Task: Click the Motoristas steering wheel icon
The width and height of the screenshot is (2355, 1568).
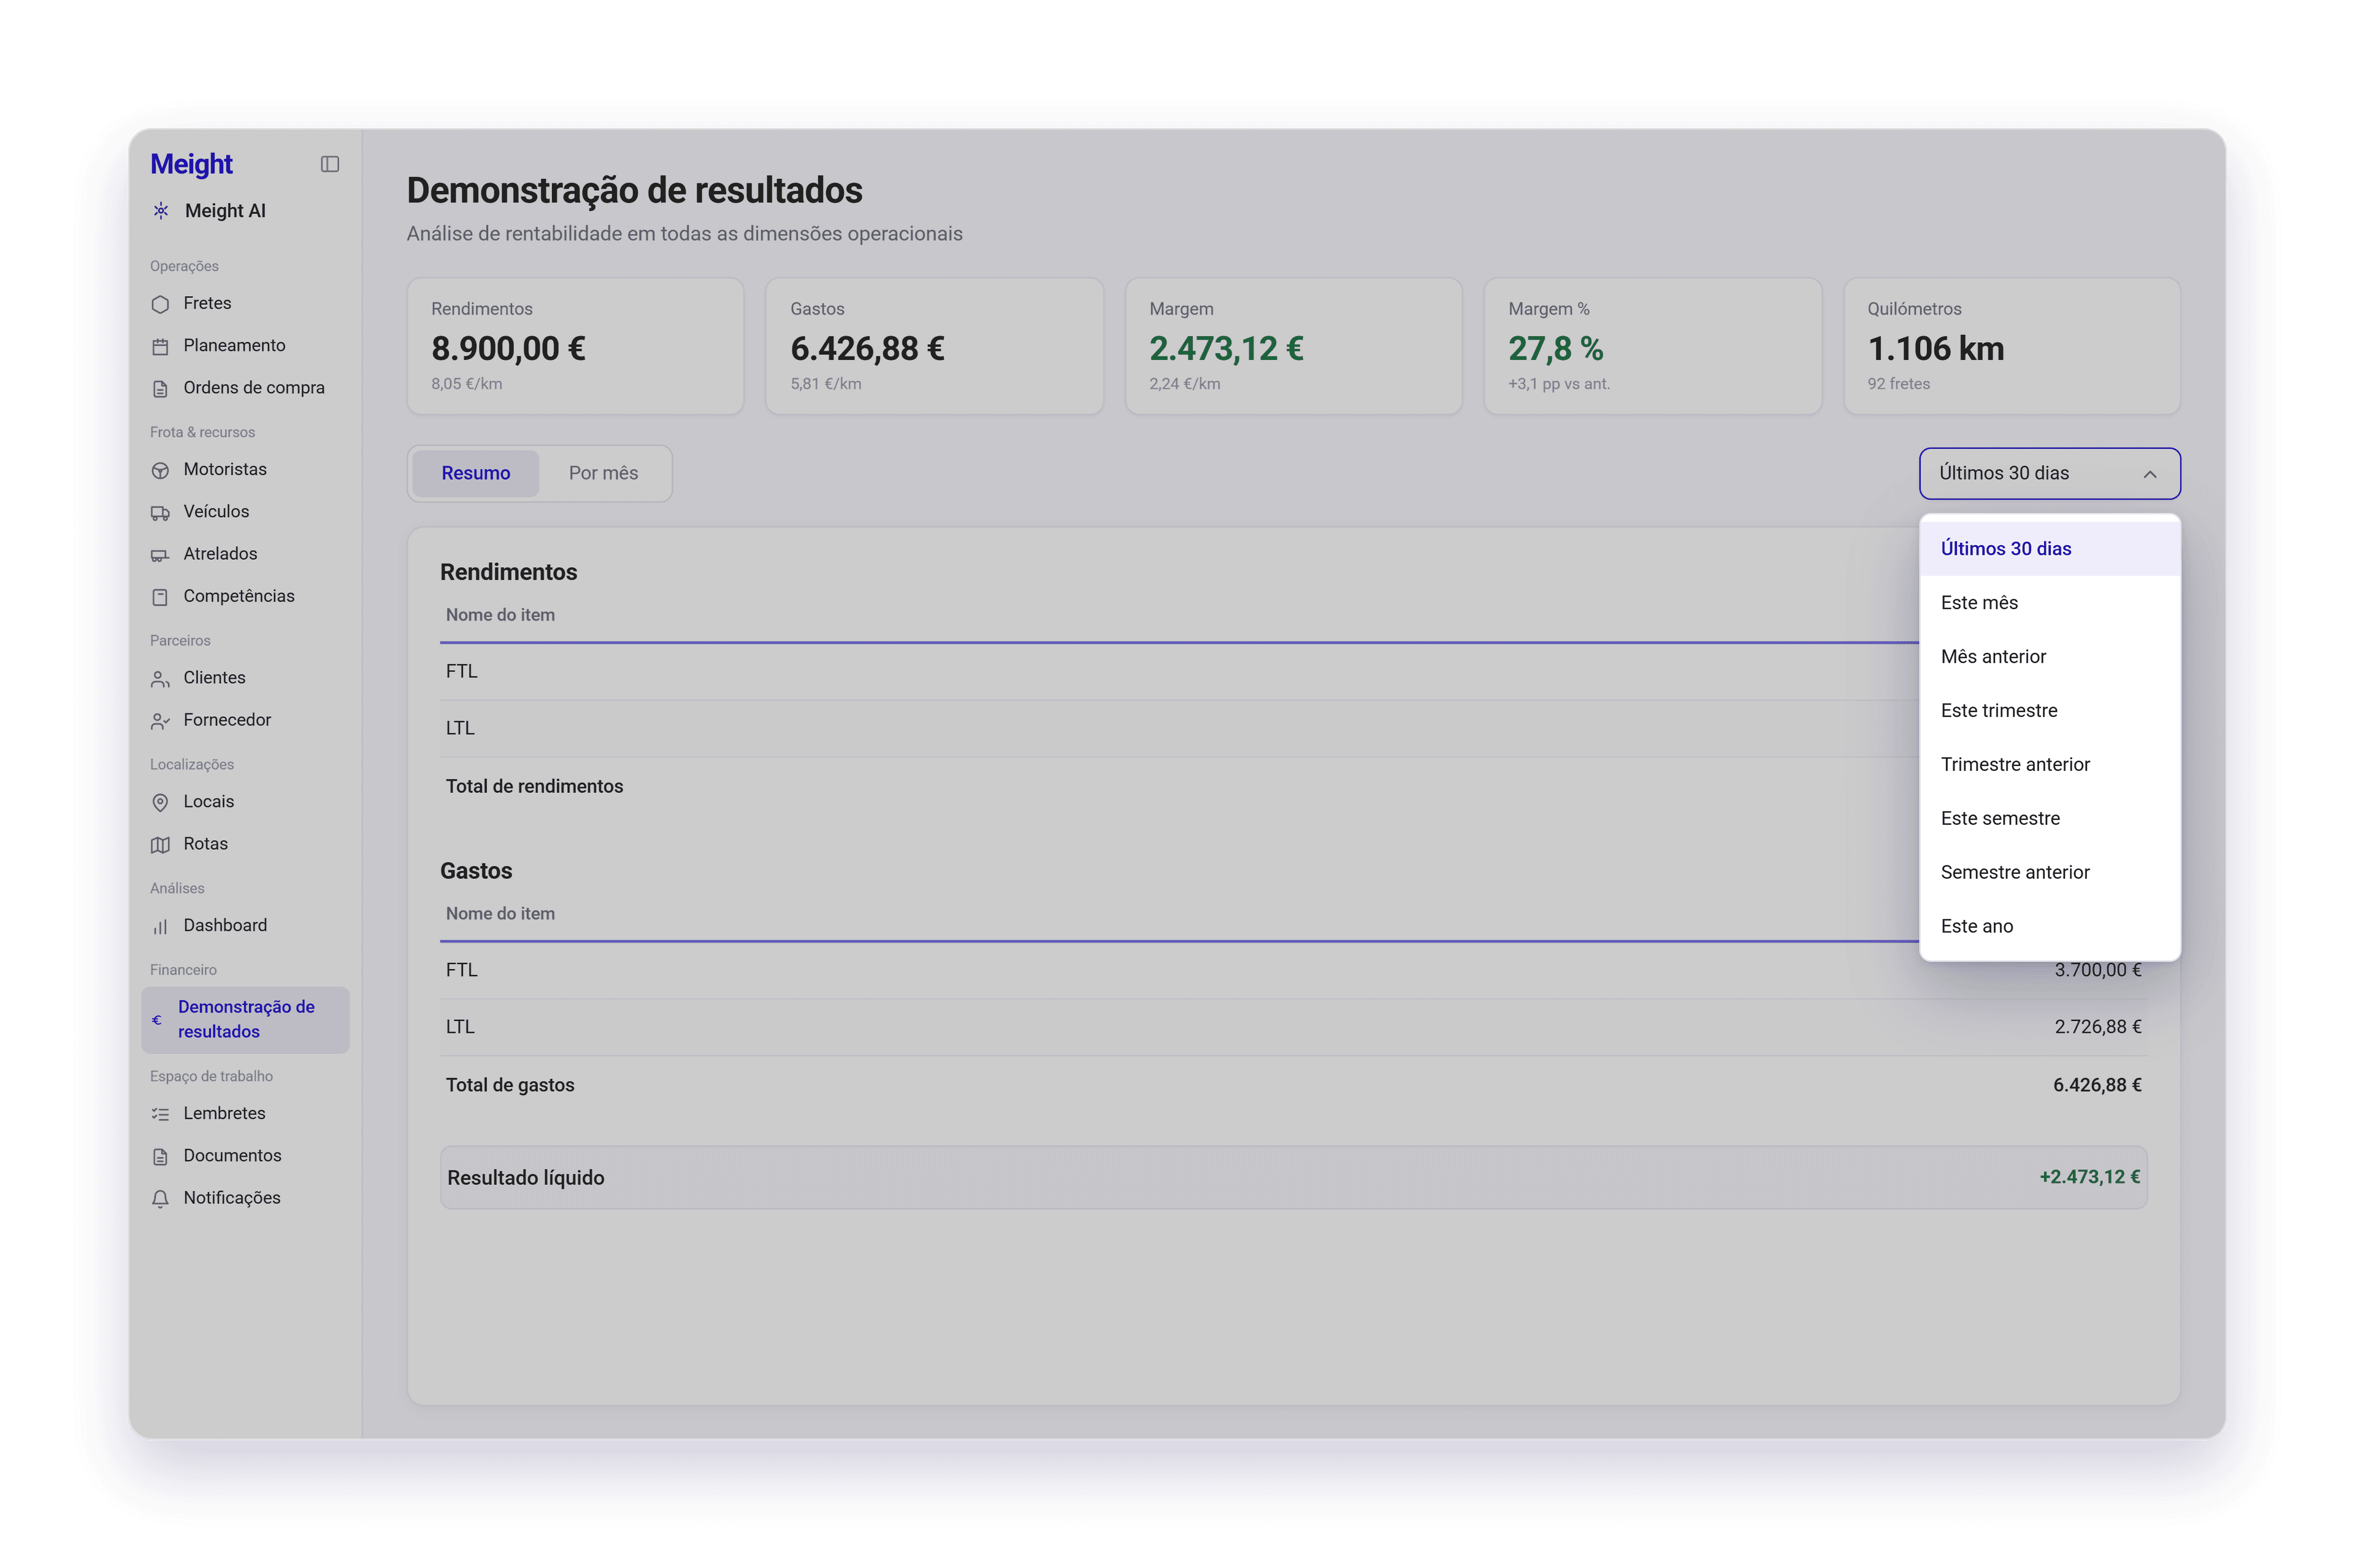Action: point(160,470)
